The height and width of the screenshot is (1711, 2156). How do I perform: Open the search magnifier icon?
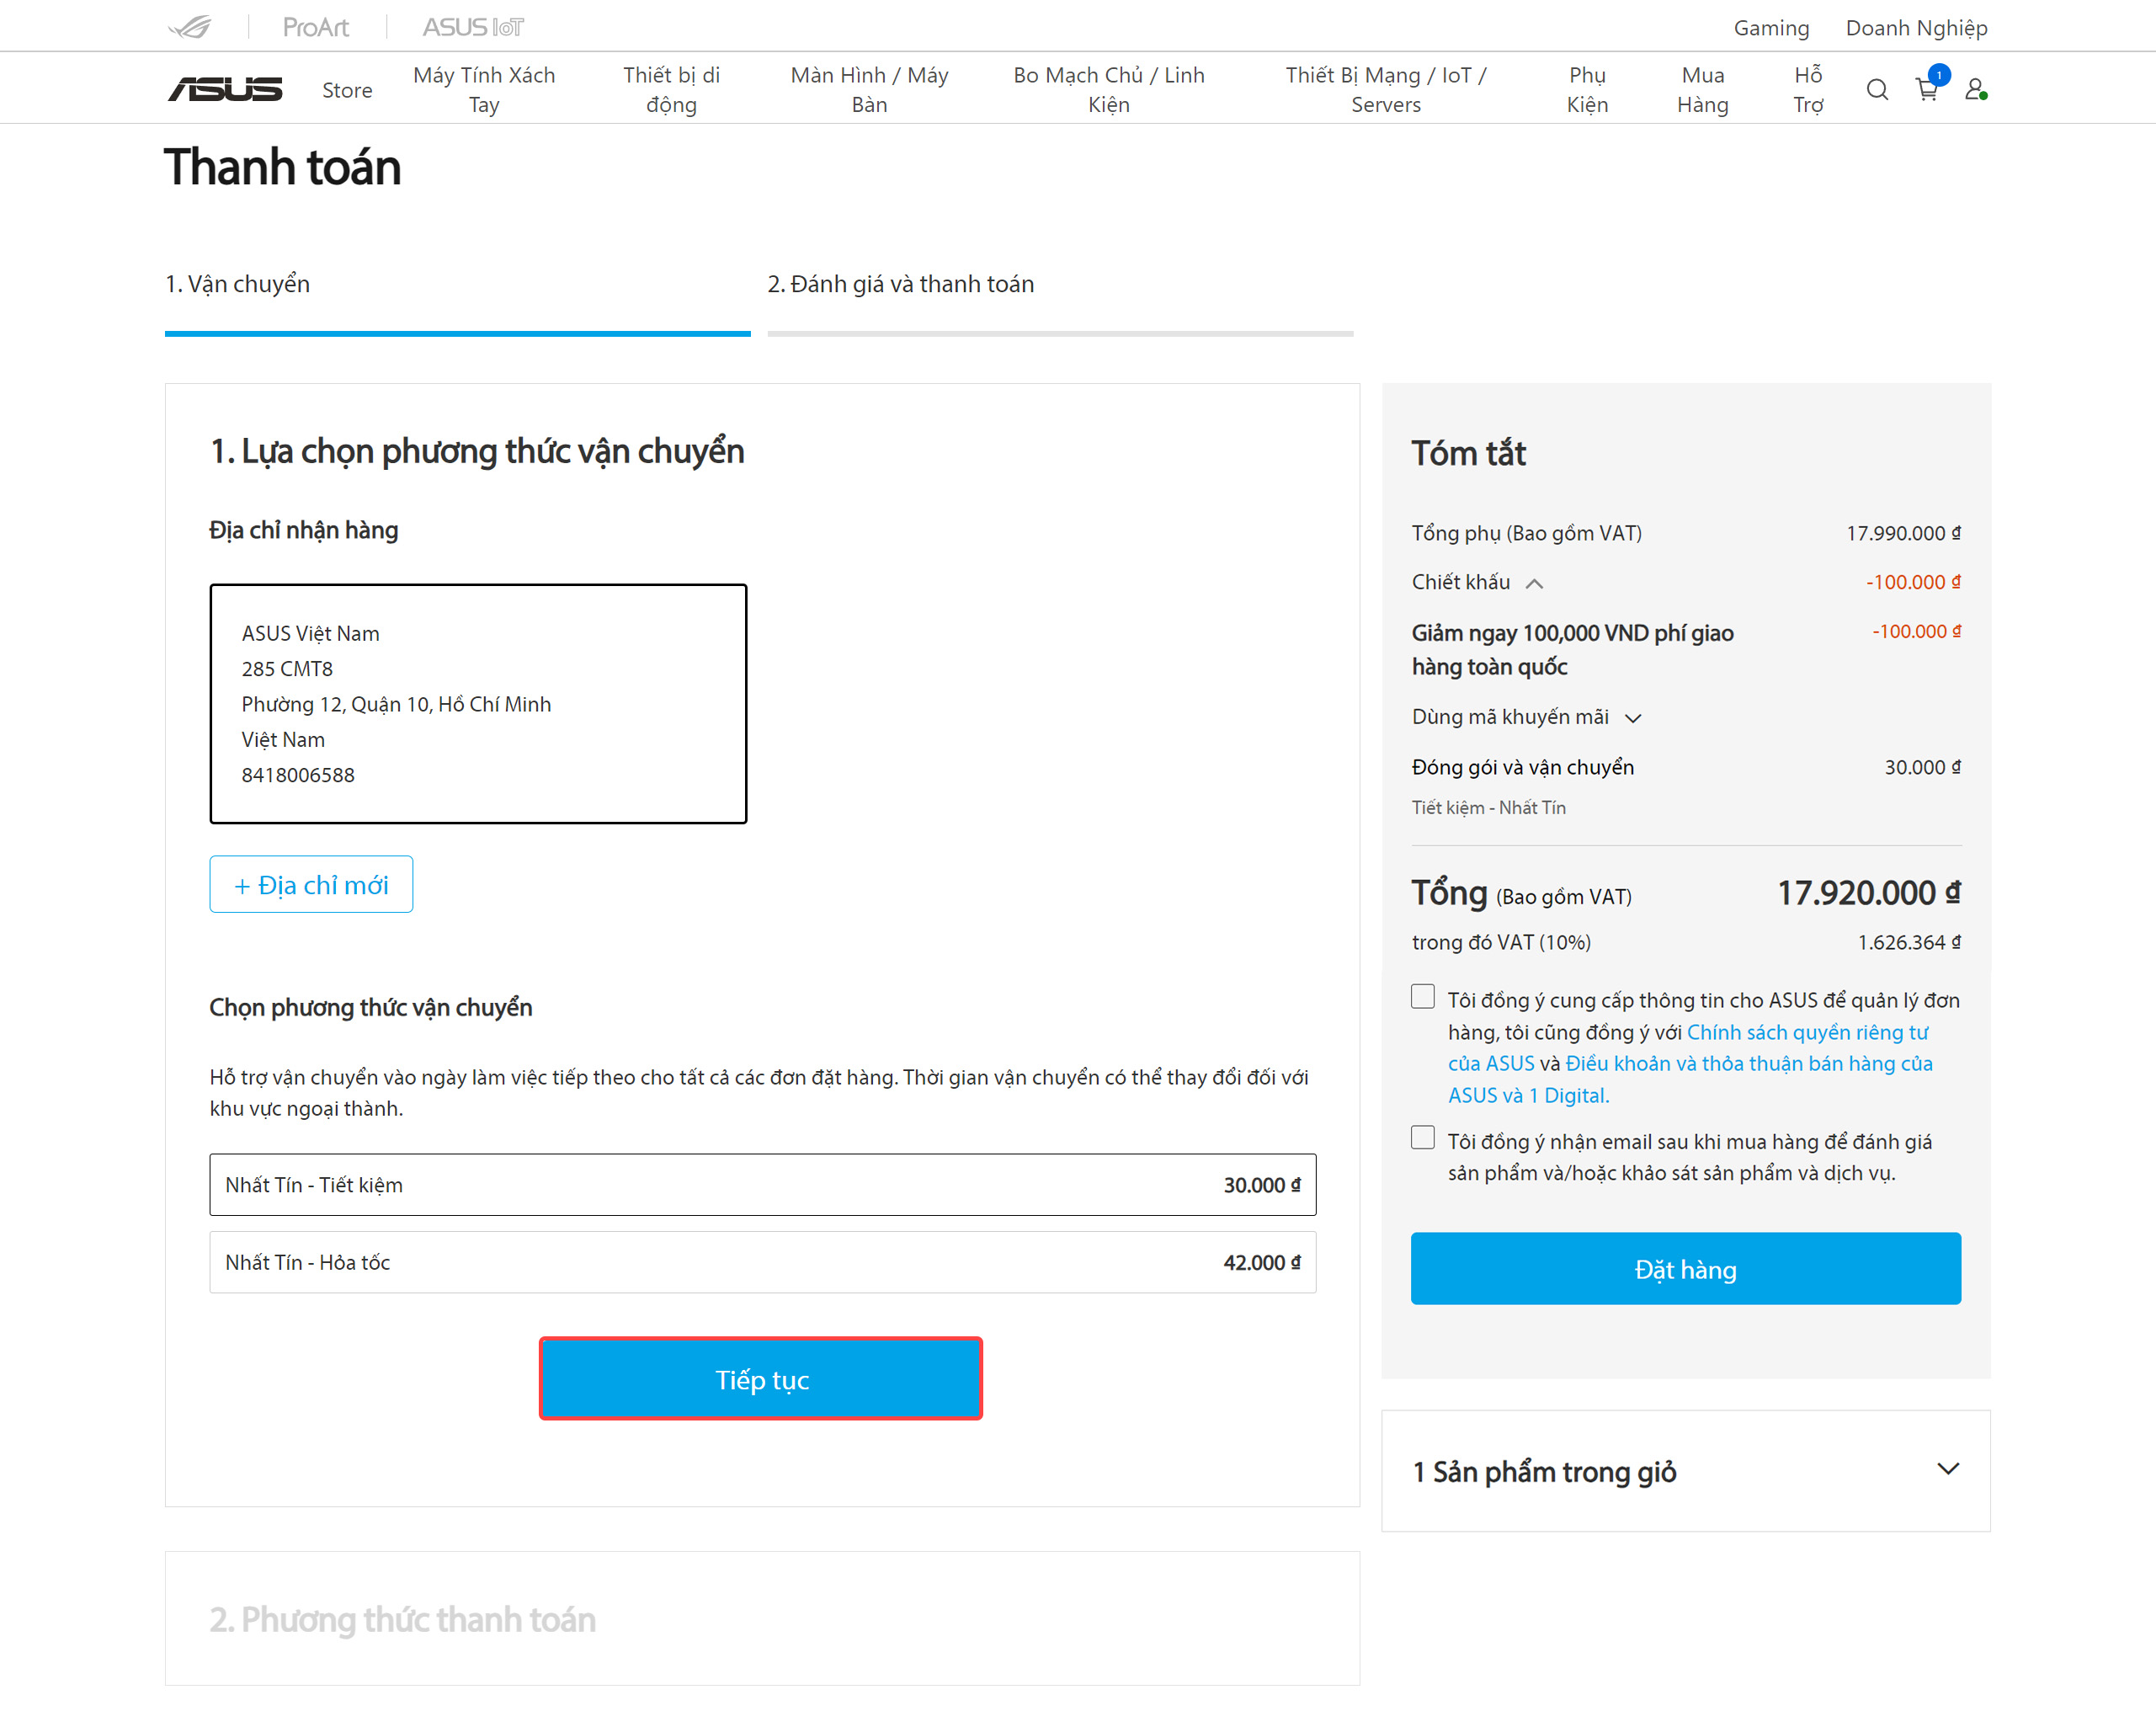(x=1877, y=90)
